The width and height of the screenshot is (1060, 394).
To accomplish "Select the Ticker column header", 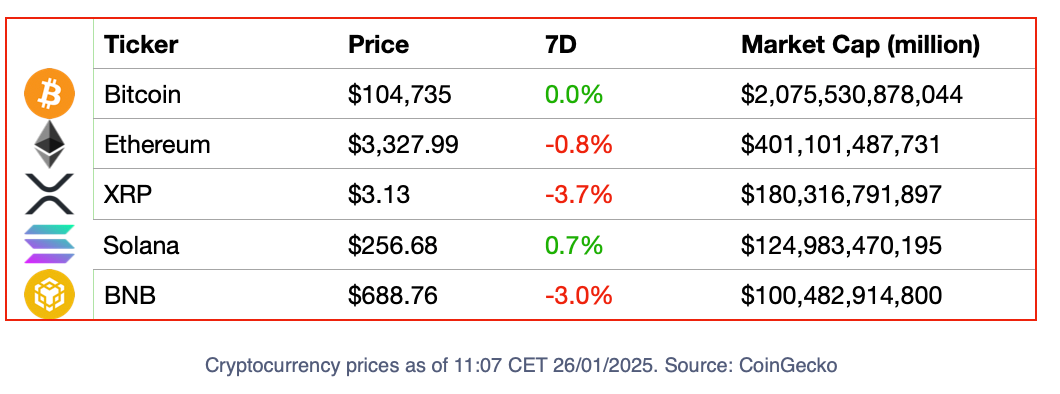I will coord(141,45).
